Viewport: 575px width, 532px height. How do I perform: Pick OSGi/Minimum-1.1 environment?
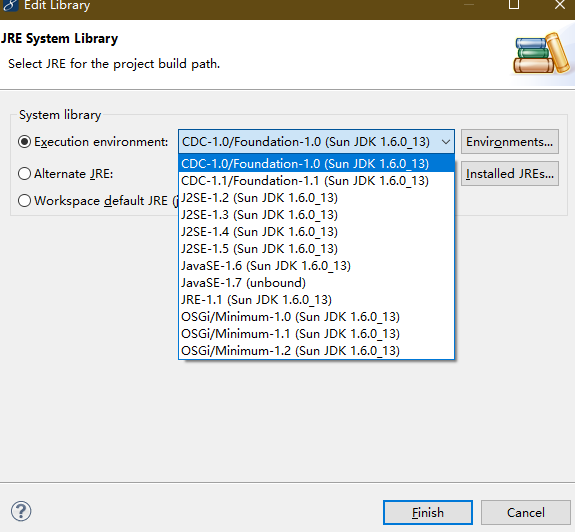pos(316,334)
